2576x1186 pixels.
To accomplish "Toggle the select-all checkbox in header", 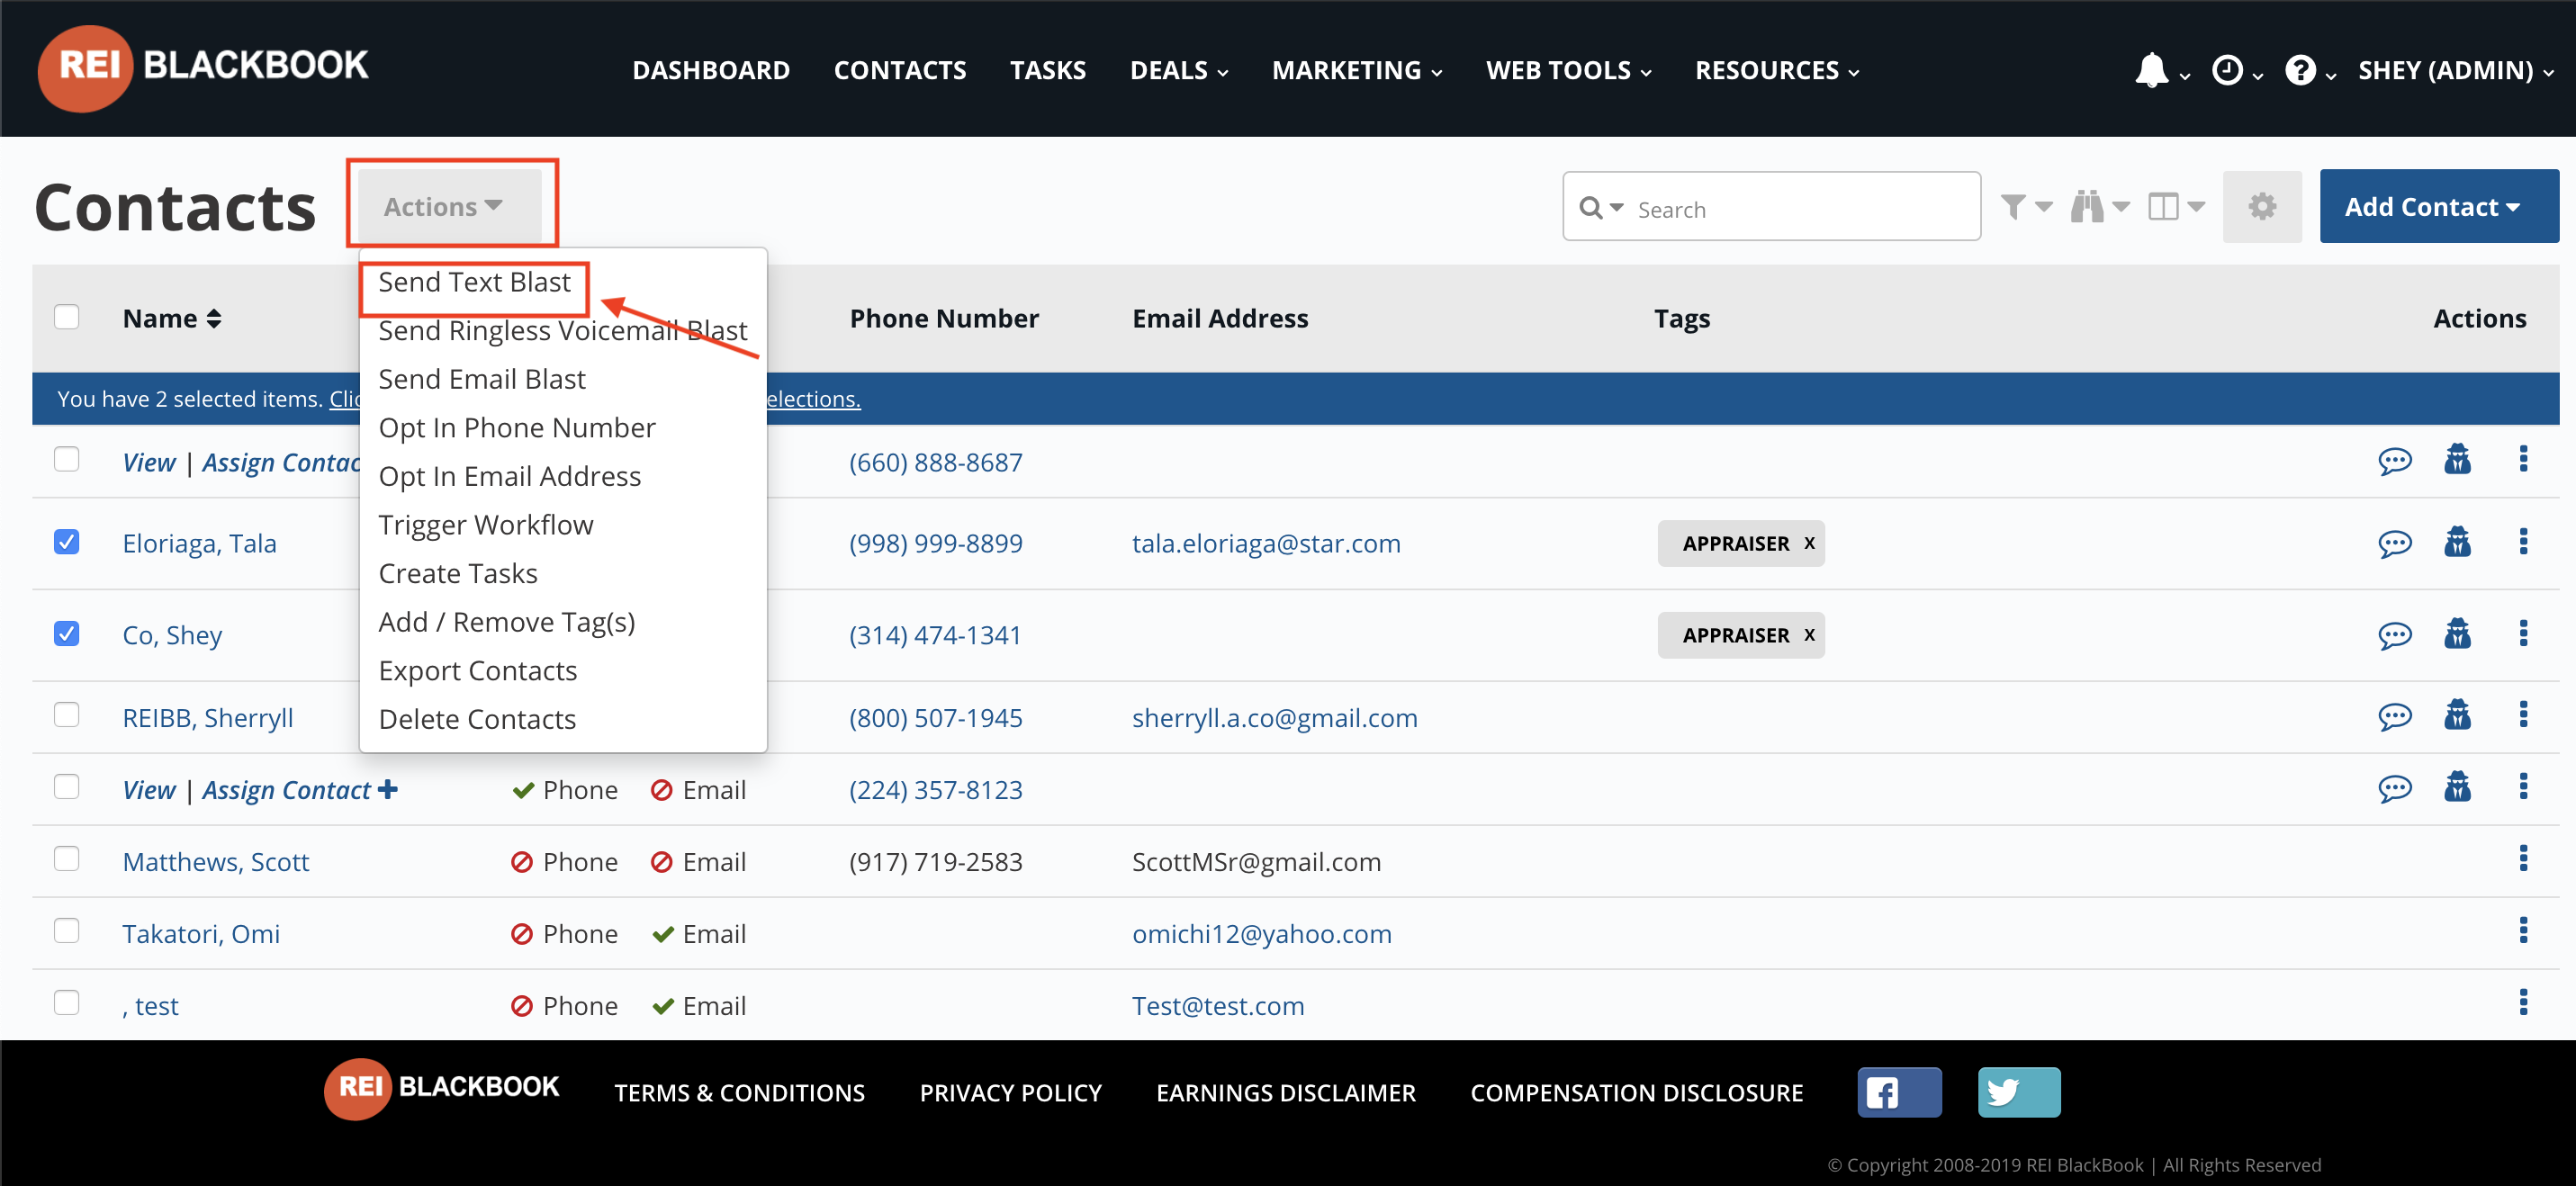I will (66, 317).
